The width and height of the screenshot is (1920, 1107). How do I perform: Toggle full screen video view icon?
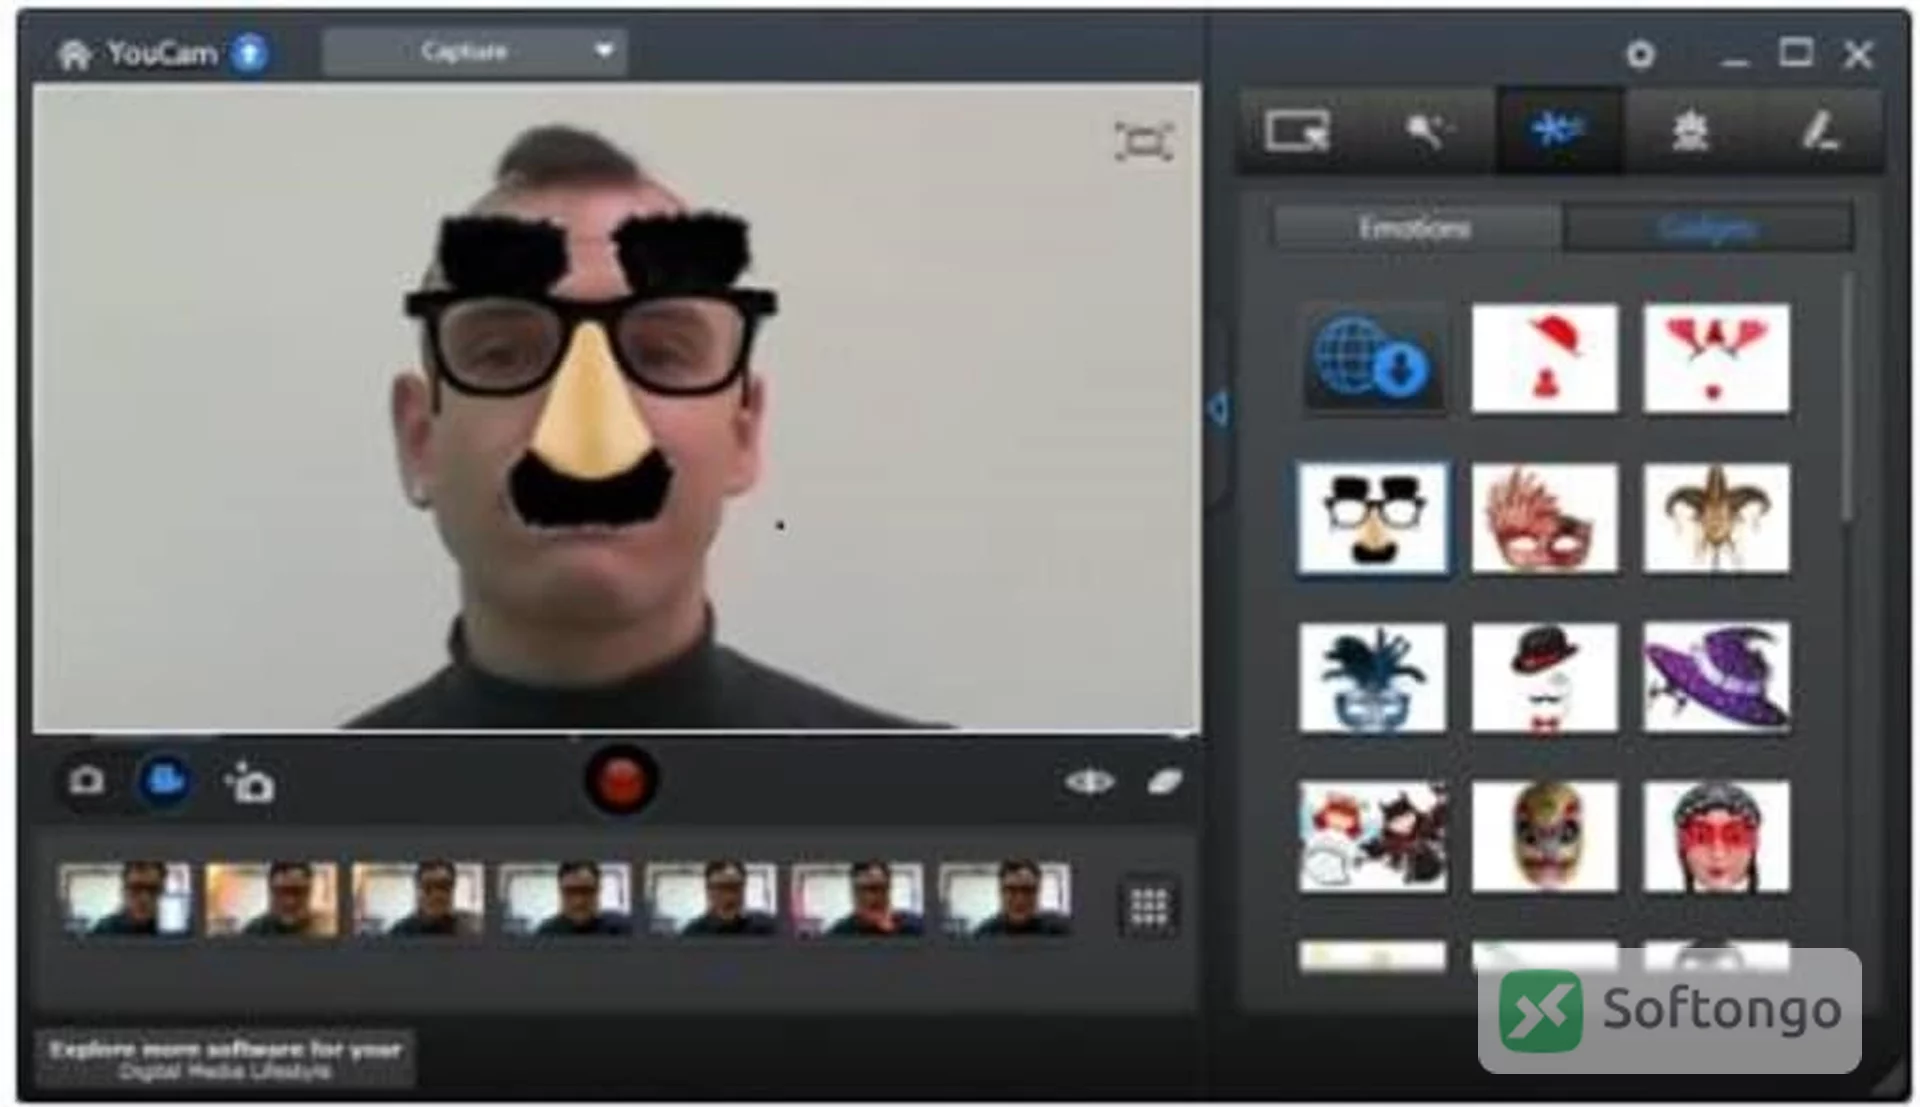click(1143, 141)
